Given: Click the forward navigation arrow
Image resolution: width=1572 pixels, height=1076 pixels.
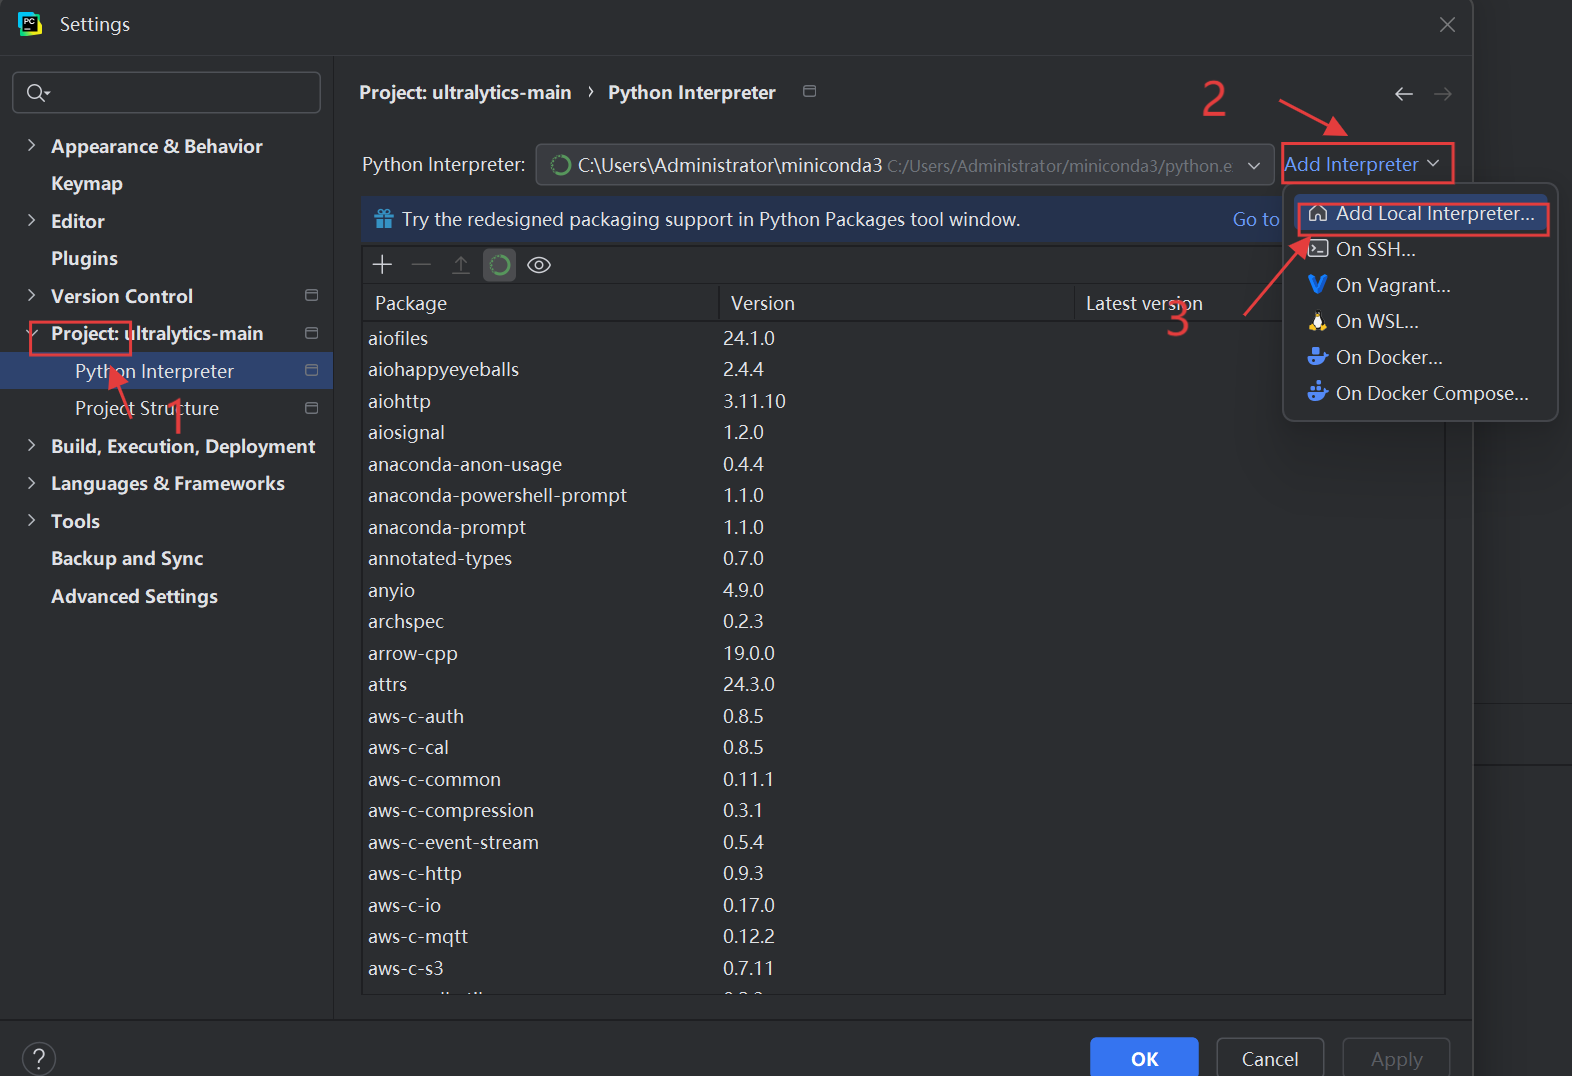Looking at the screenshot, I should [x=1443, y=94].
